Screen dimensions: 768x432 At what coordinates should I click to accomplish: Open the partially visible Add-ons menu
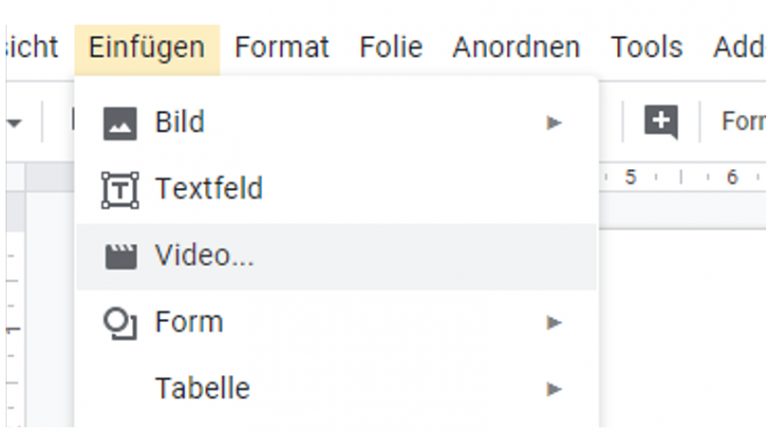coord(740,47)
